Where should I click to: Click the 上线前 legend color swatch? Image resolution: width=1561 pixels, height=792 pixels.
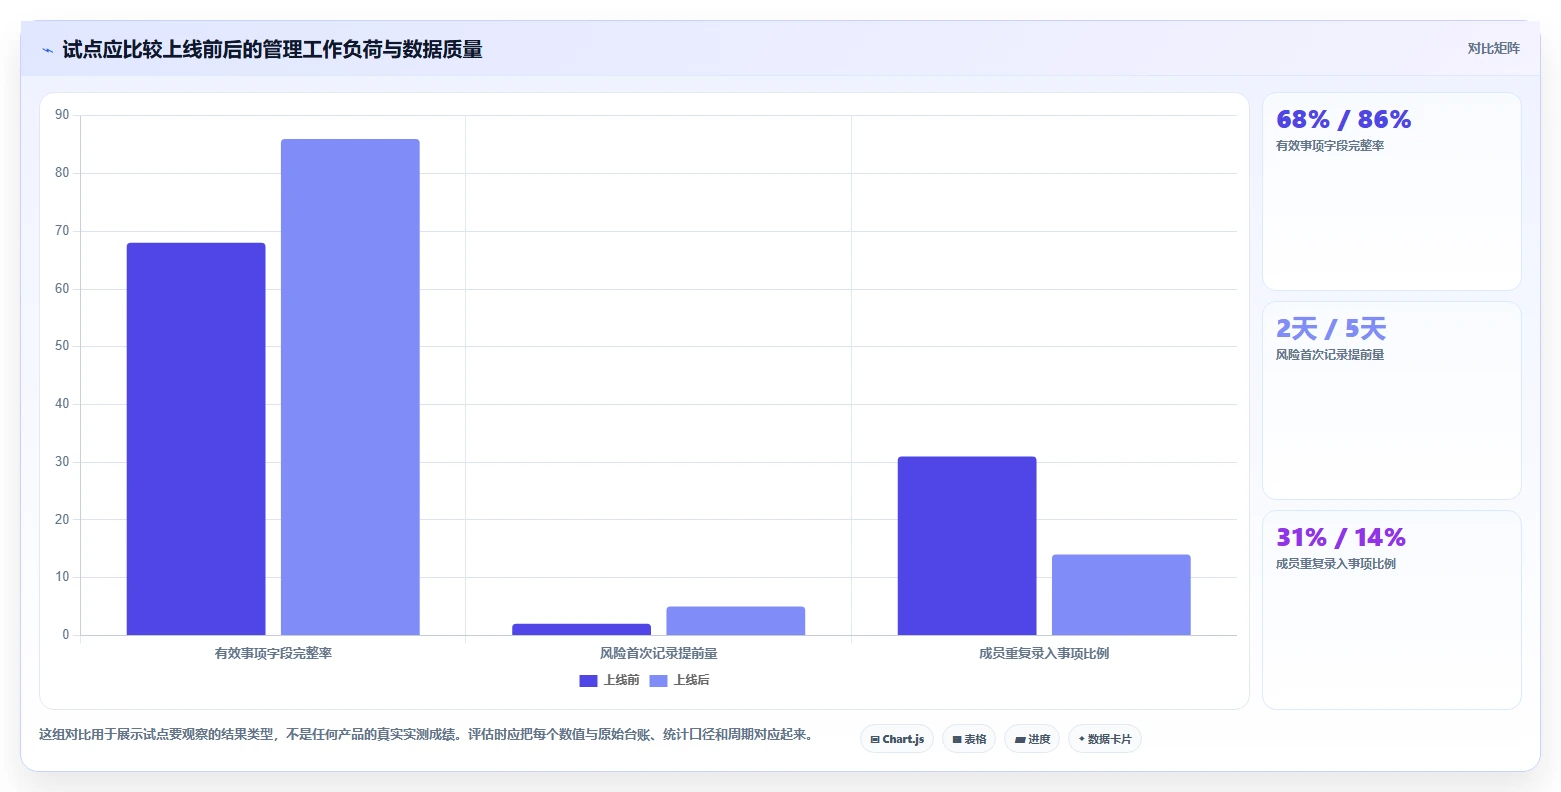coord(588,681)
